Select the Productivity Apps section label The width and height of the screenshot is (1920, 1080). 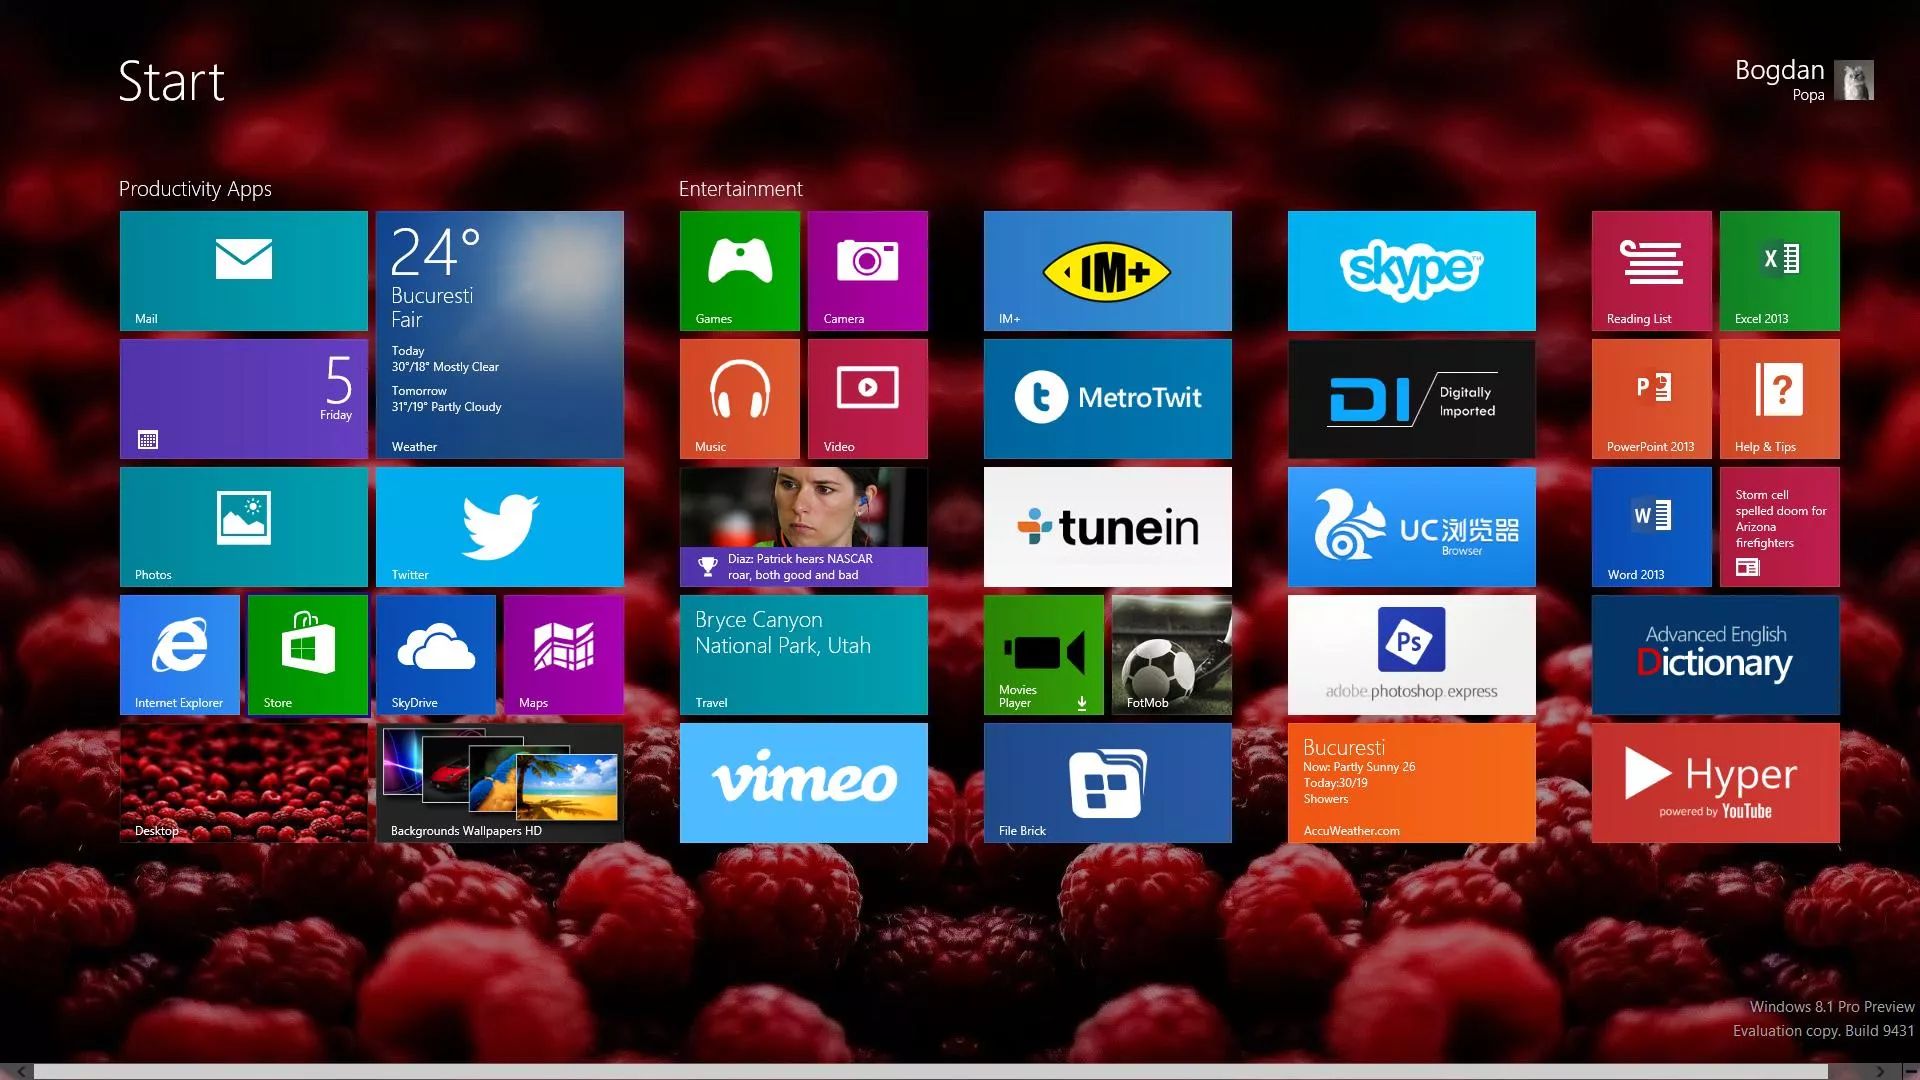(194, 187)
